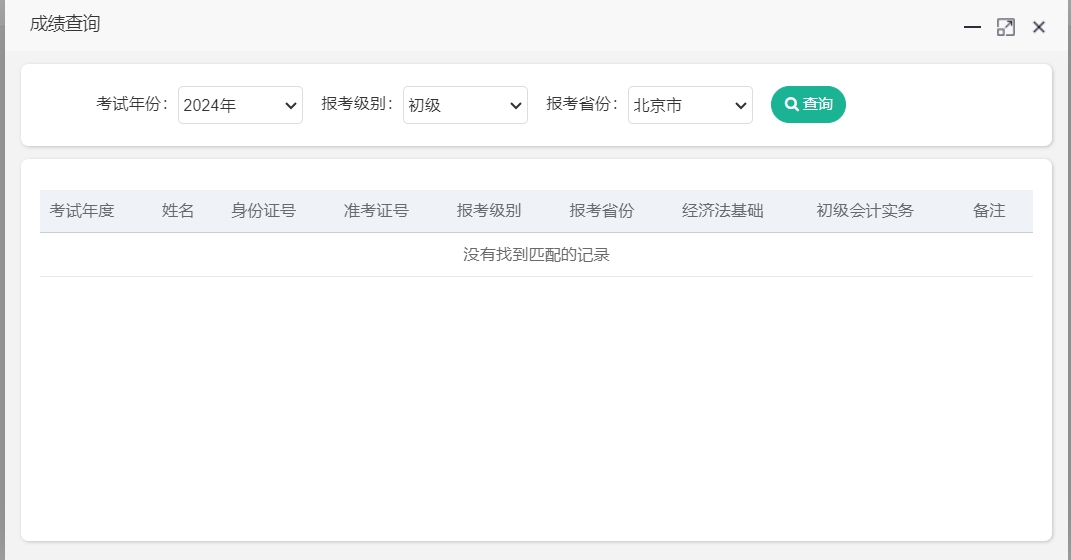Click the 备注 column header
The height and width of the screenshot is (560, 1071).
989,211
